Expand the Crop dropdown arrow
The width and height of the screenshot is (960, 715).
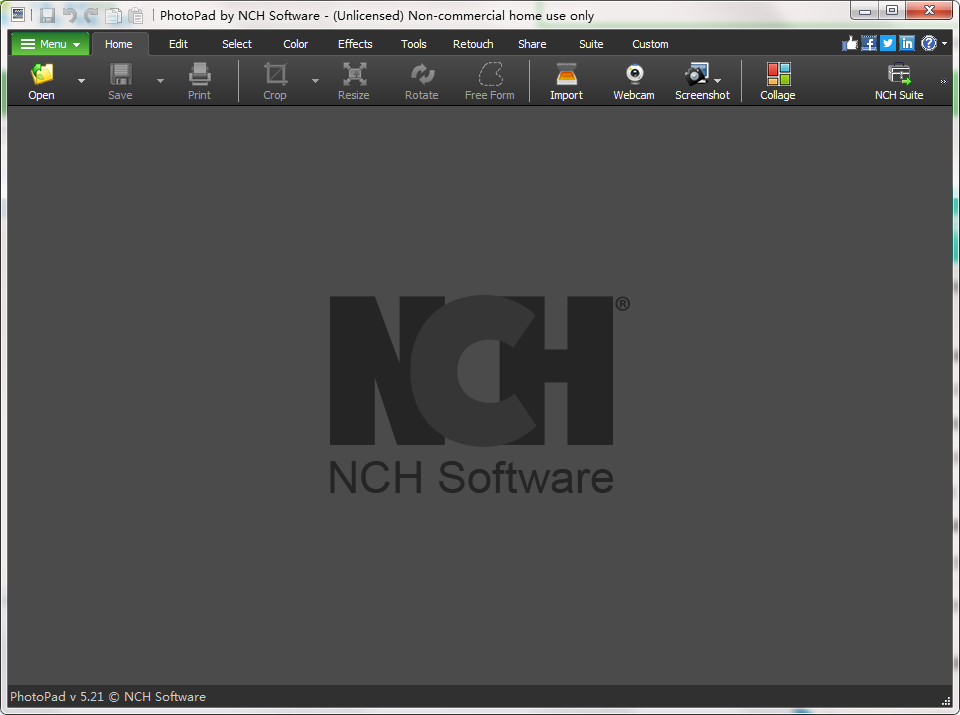pyautogui.click(x=315, y=81)
